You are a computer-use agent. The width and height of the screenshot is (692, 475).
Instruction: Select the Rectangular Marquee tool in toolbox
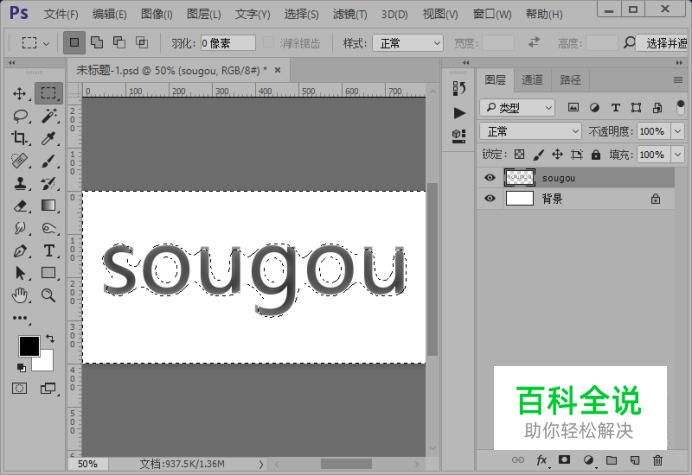49,93
